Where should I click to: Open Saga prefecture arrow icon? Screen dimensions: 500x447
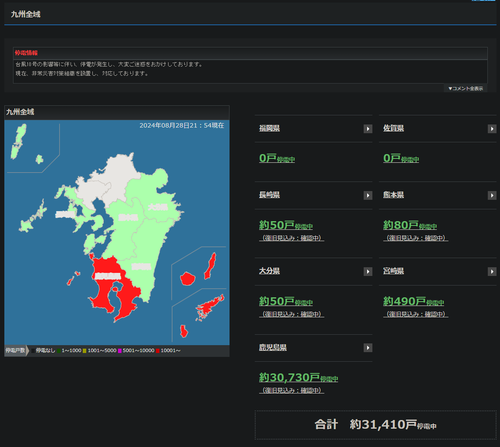[x=492, y=129]
